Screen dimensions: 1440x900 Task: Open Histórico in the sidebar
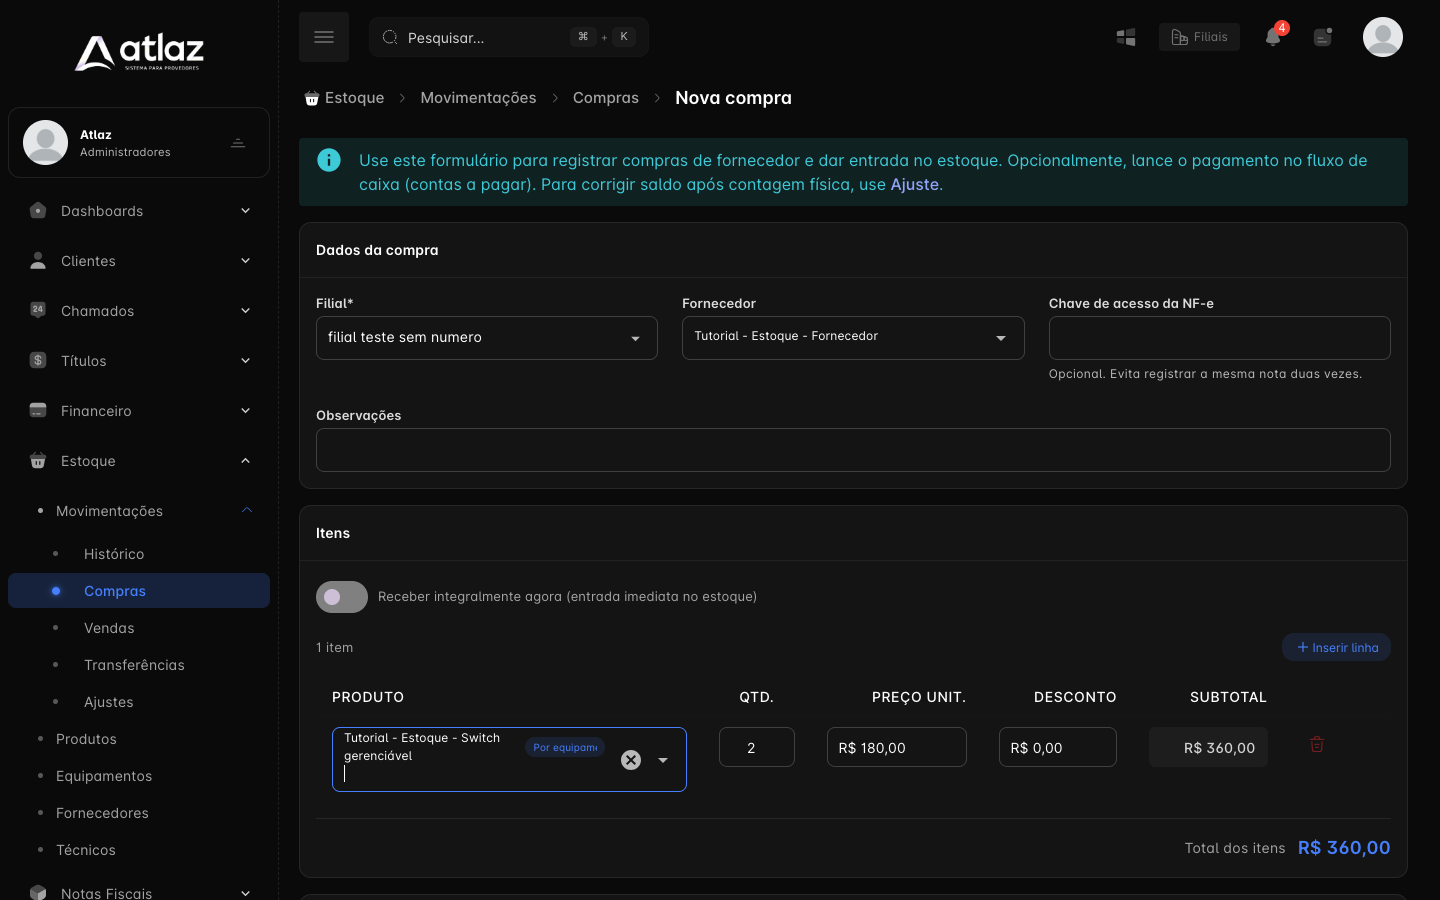(114, 554)
